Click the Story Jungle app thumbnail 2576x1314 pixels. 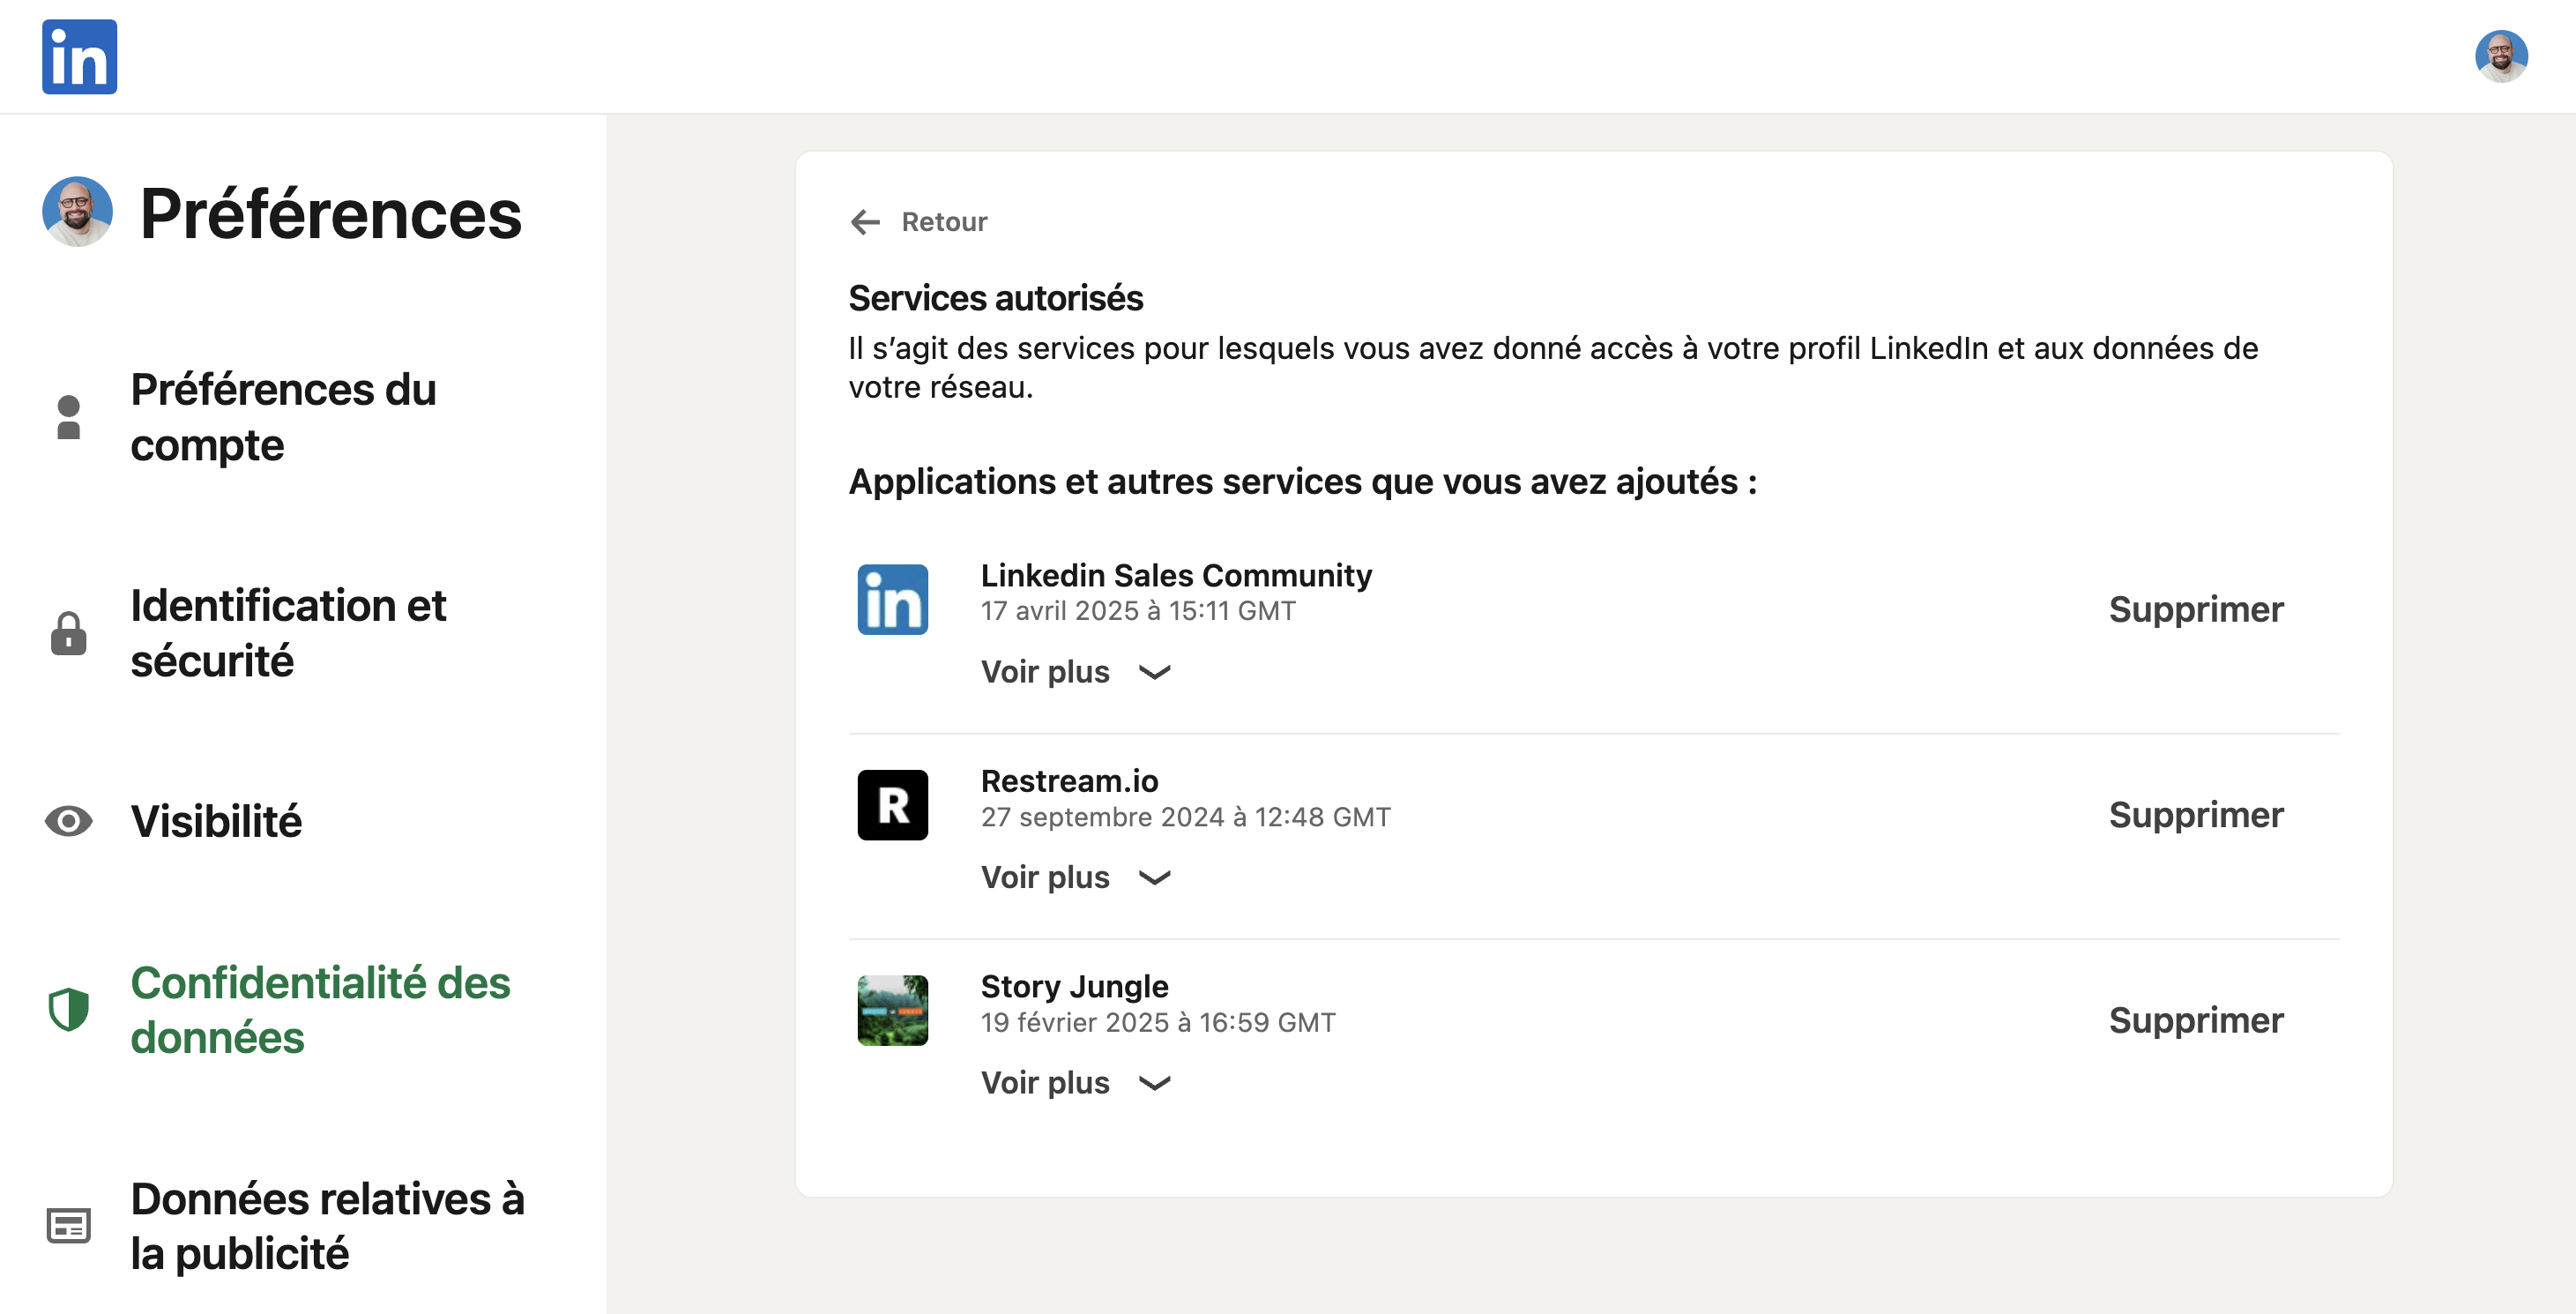(893, 1011)
